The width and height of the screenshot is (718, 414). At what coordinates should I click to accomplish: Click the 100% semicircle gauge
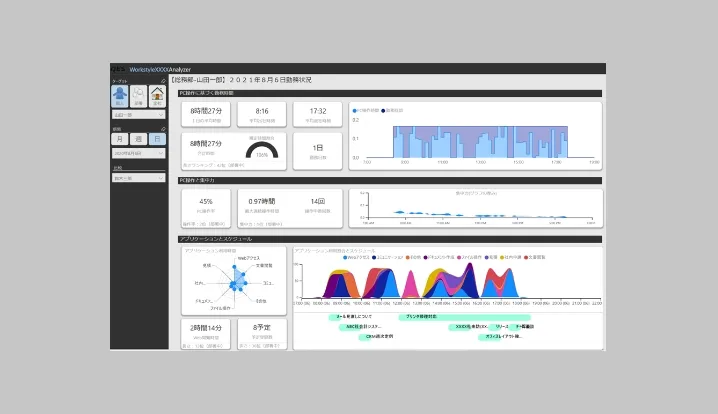coord(263,148)
